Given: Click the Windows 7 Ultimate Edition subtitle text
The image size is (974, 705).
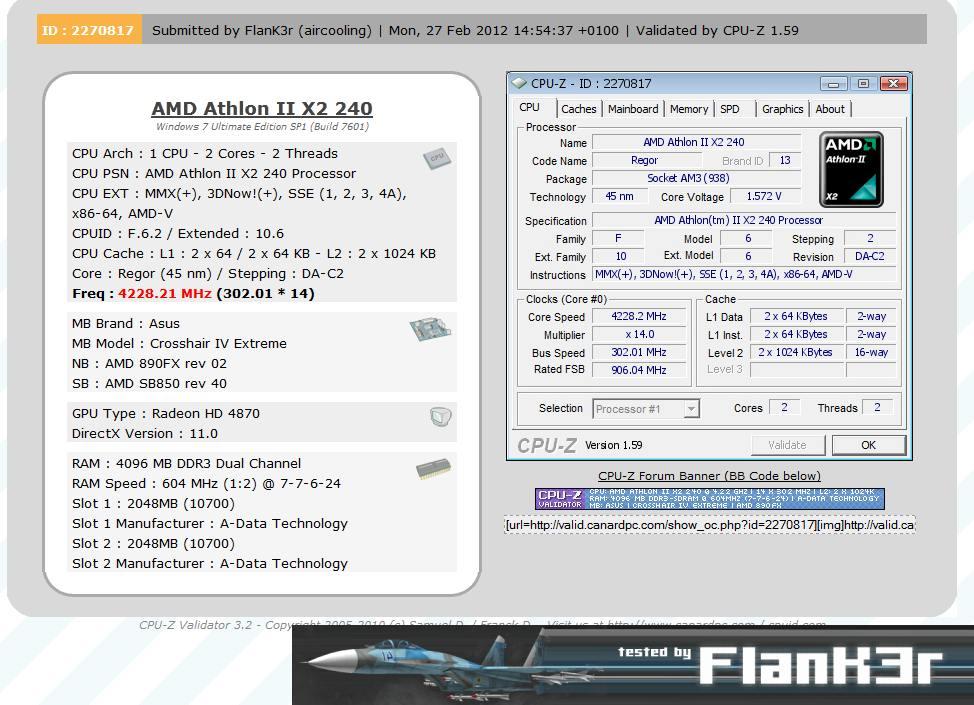Looking at the screenshot, I should 262,126.
